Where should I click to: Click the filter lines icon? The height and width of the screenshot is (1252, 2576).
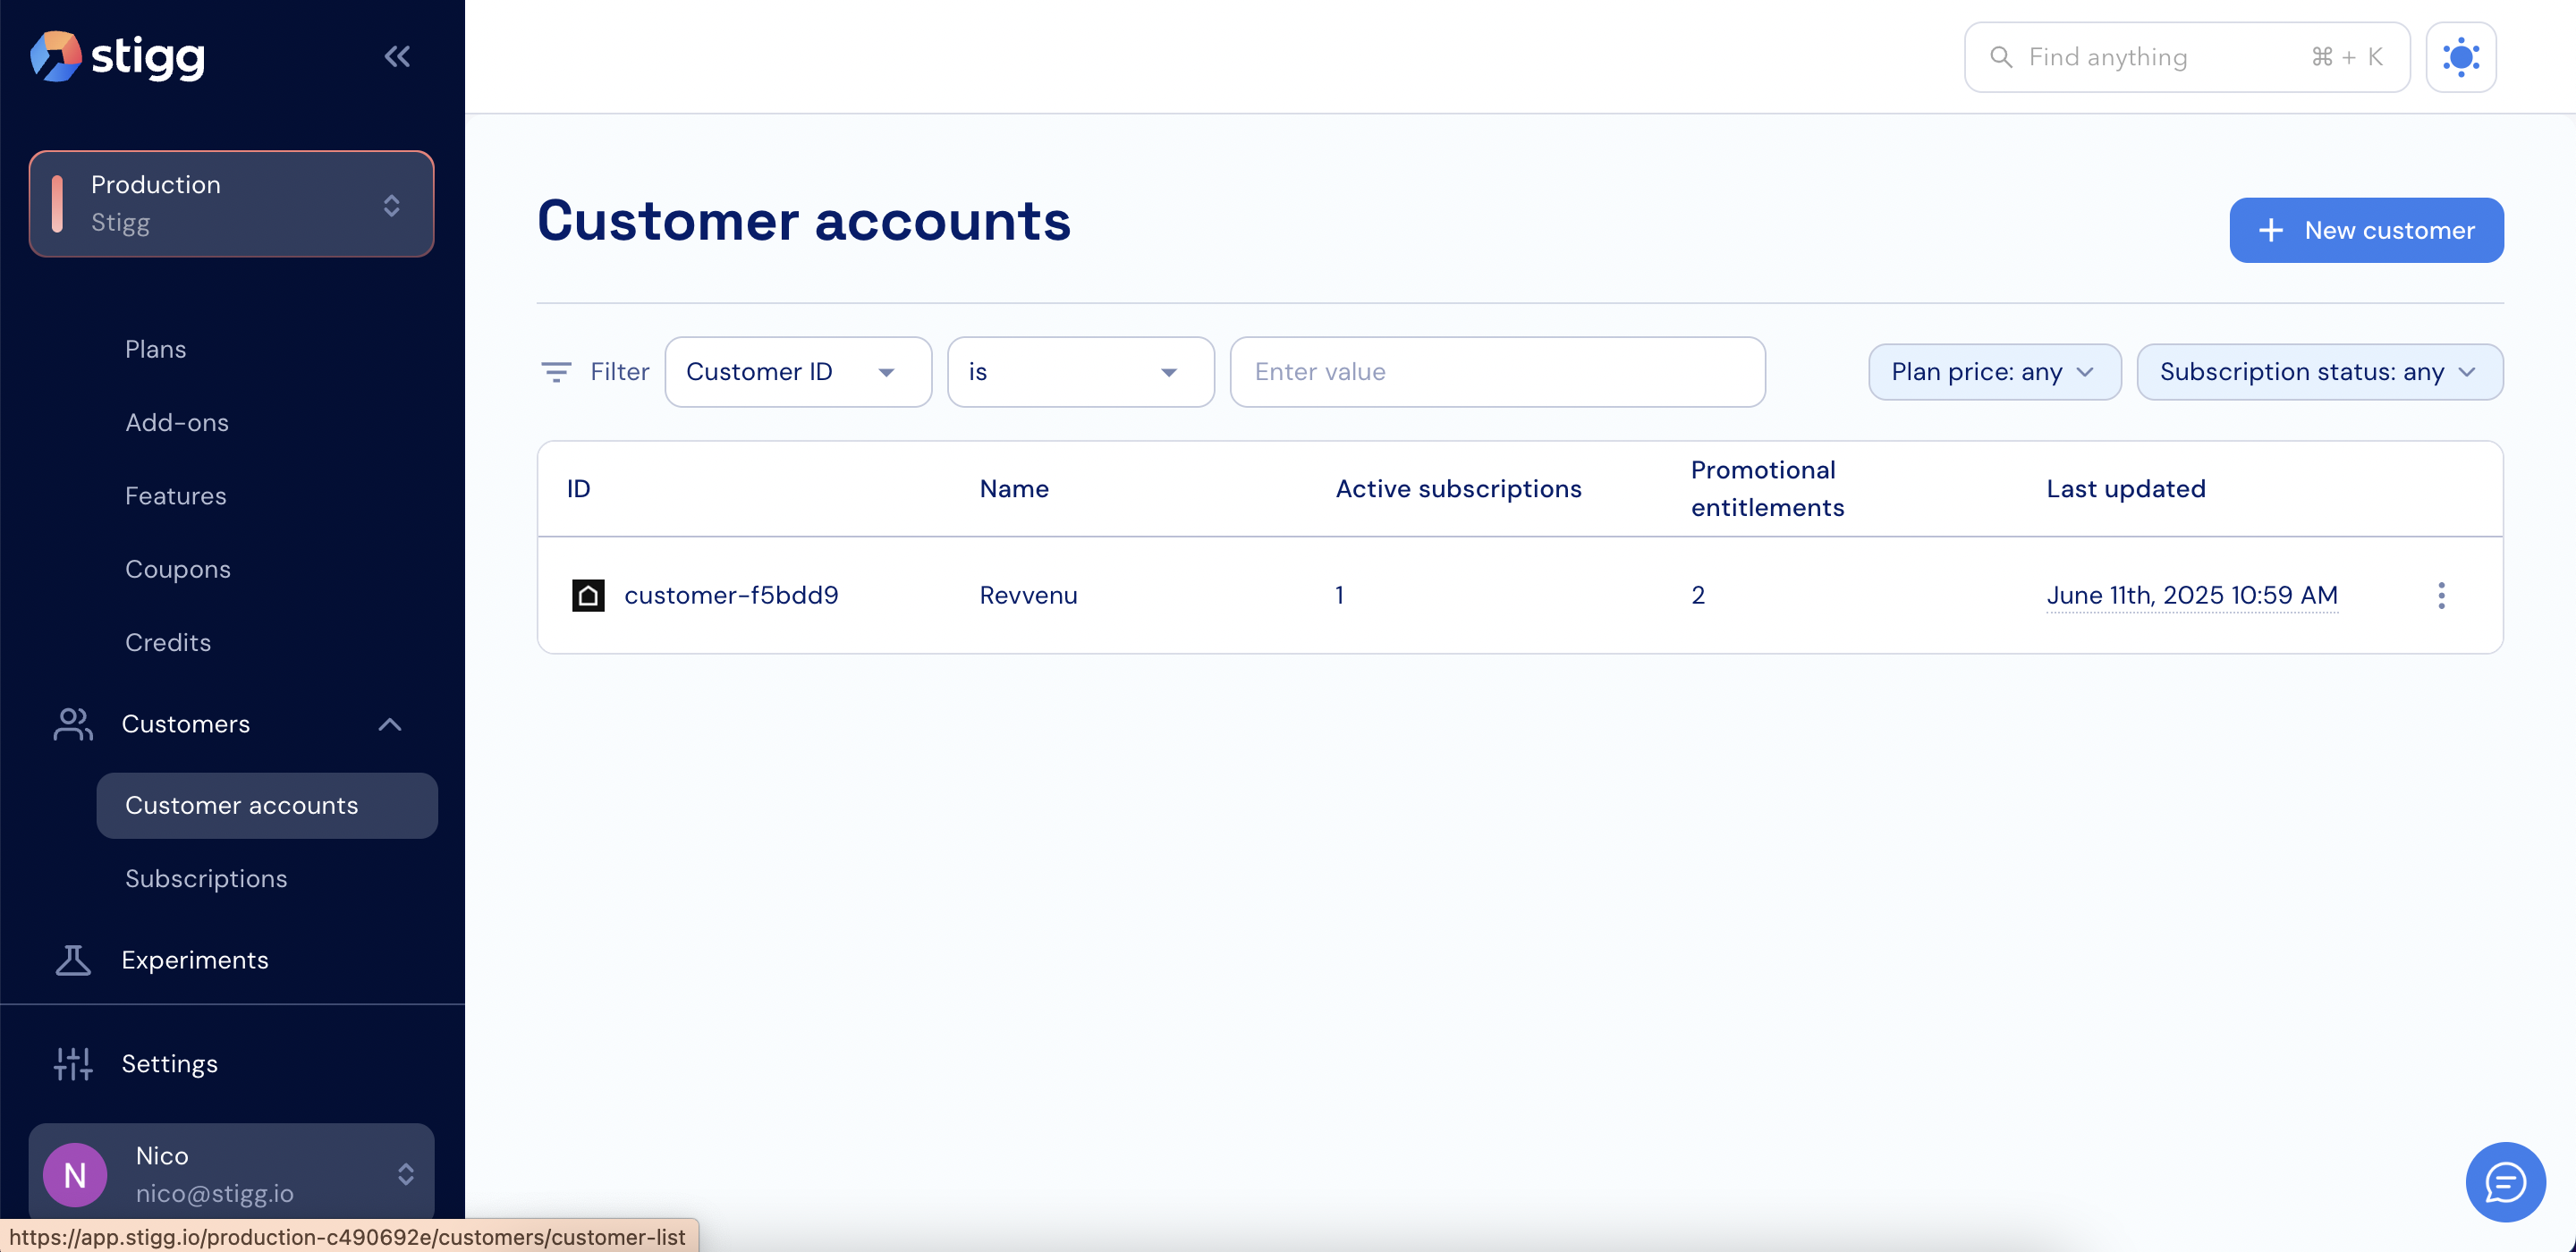556,372
